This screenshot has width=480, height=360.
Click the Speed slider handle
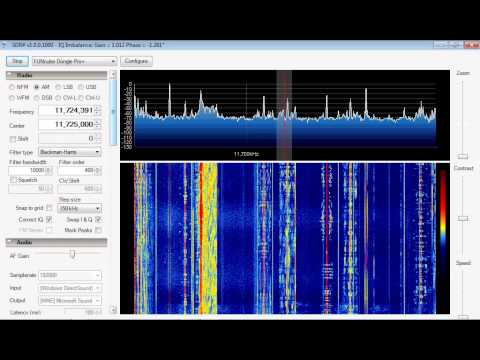[x=463, y=317]
